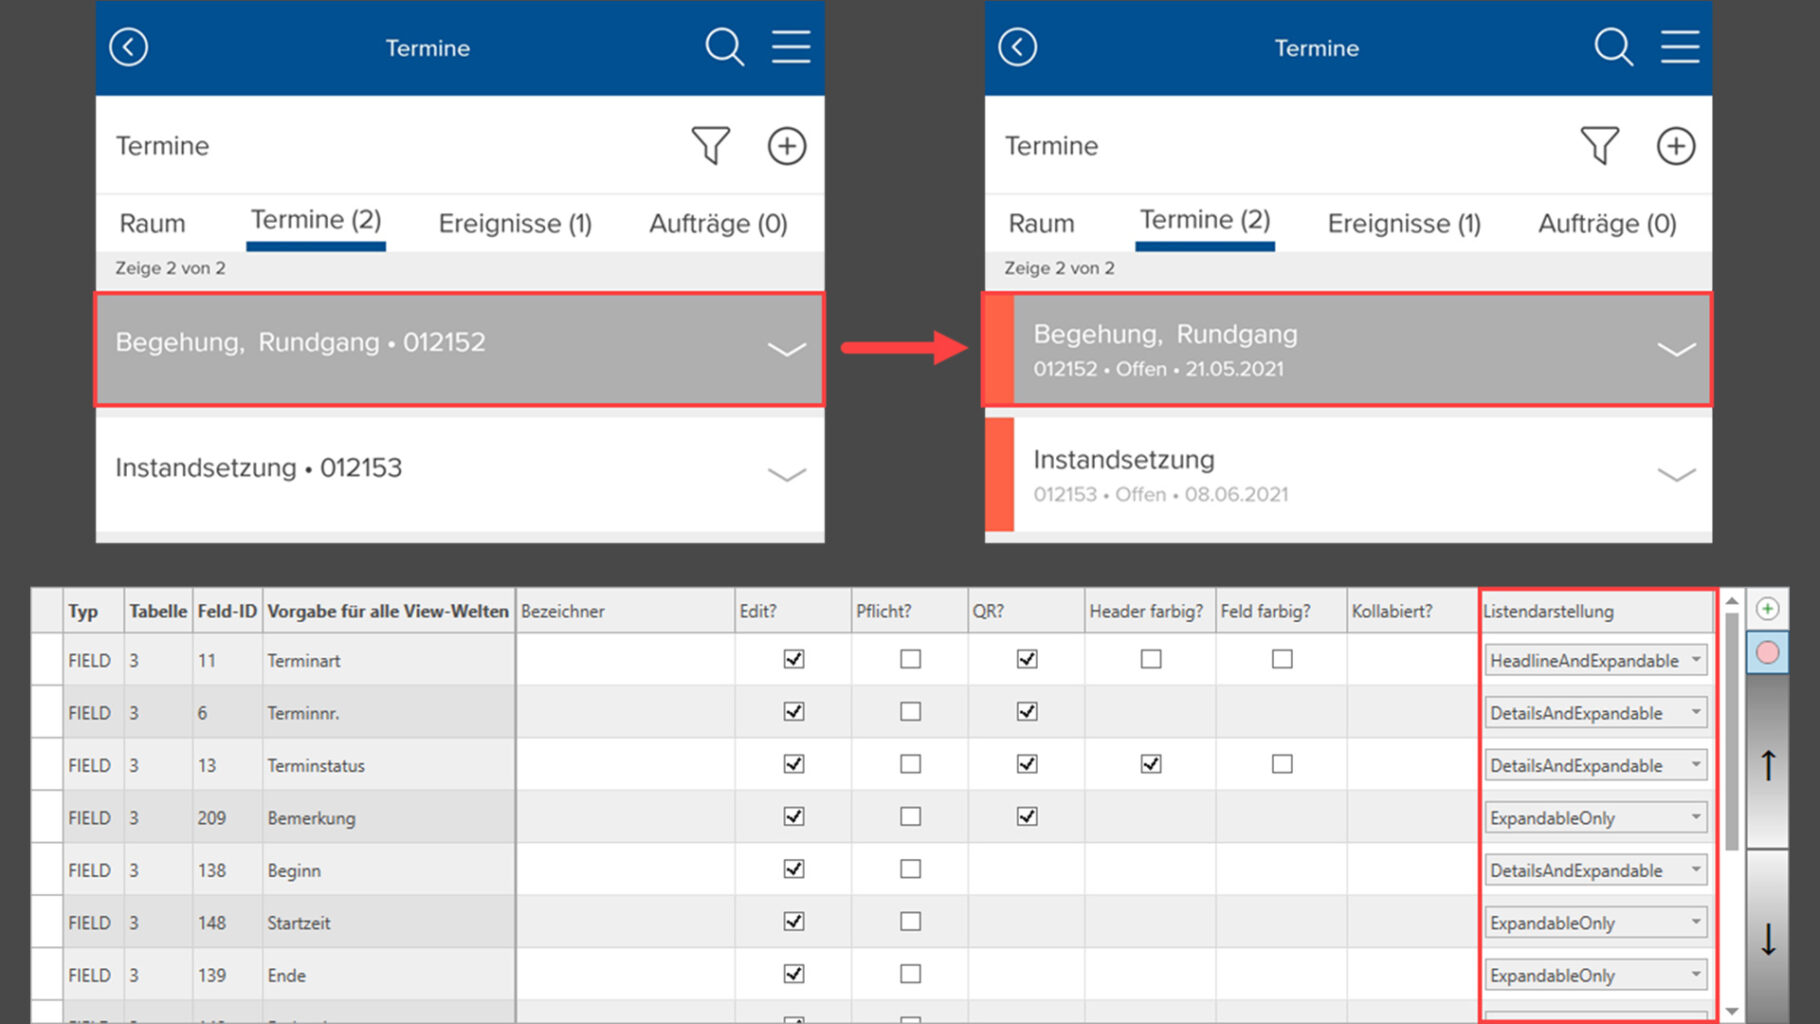This screenshot has height=1024, width=1820.
Task: Open the hamburger menu in the right Termine header
Action: tap(1680, 47)
